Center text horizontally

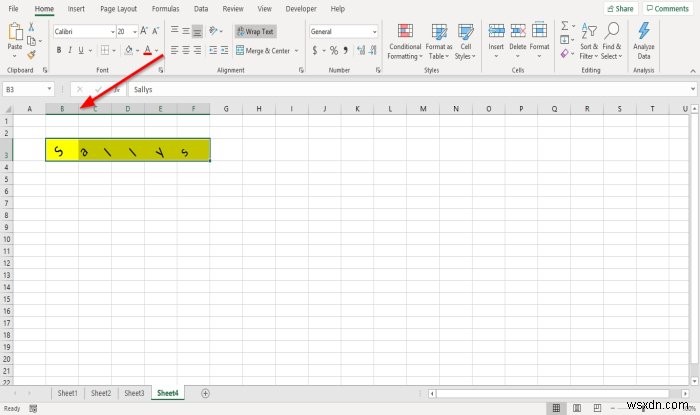pos(186,50)
